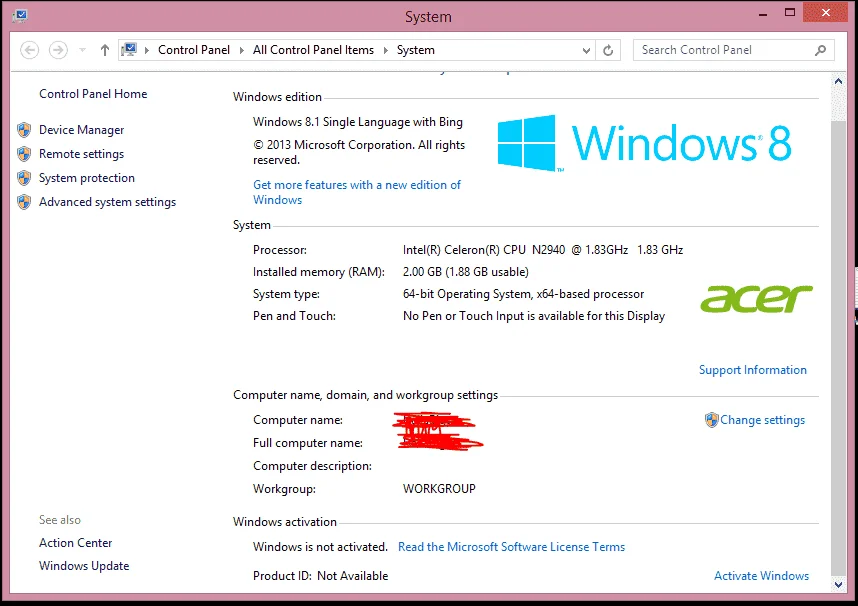Image resolution: width=858 pixels, height=606 pixels.
Task: Open System protection
Action: 86,178
